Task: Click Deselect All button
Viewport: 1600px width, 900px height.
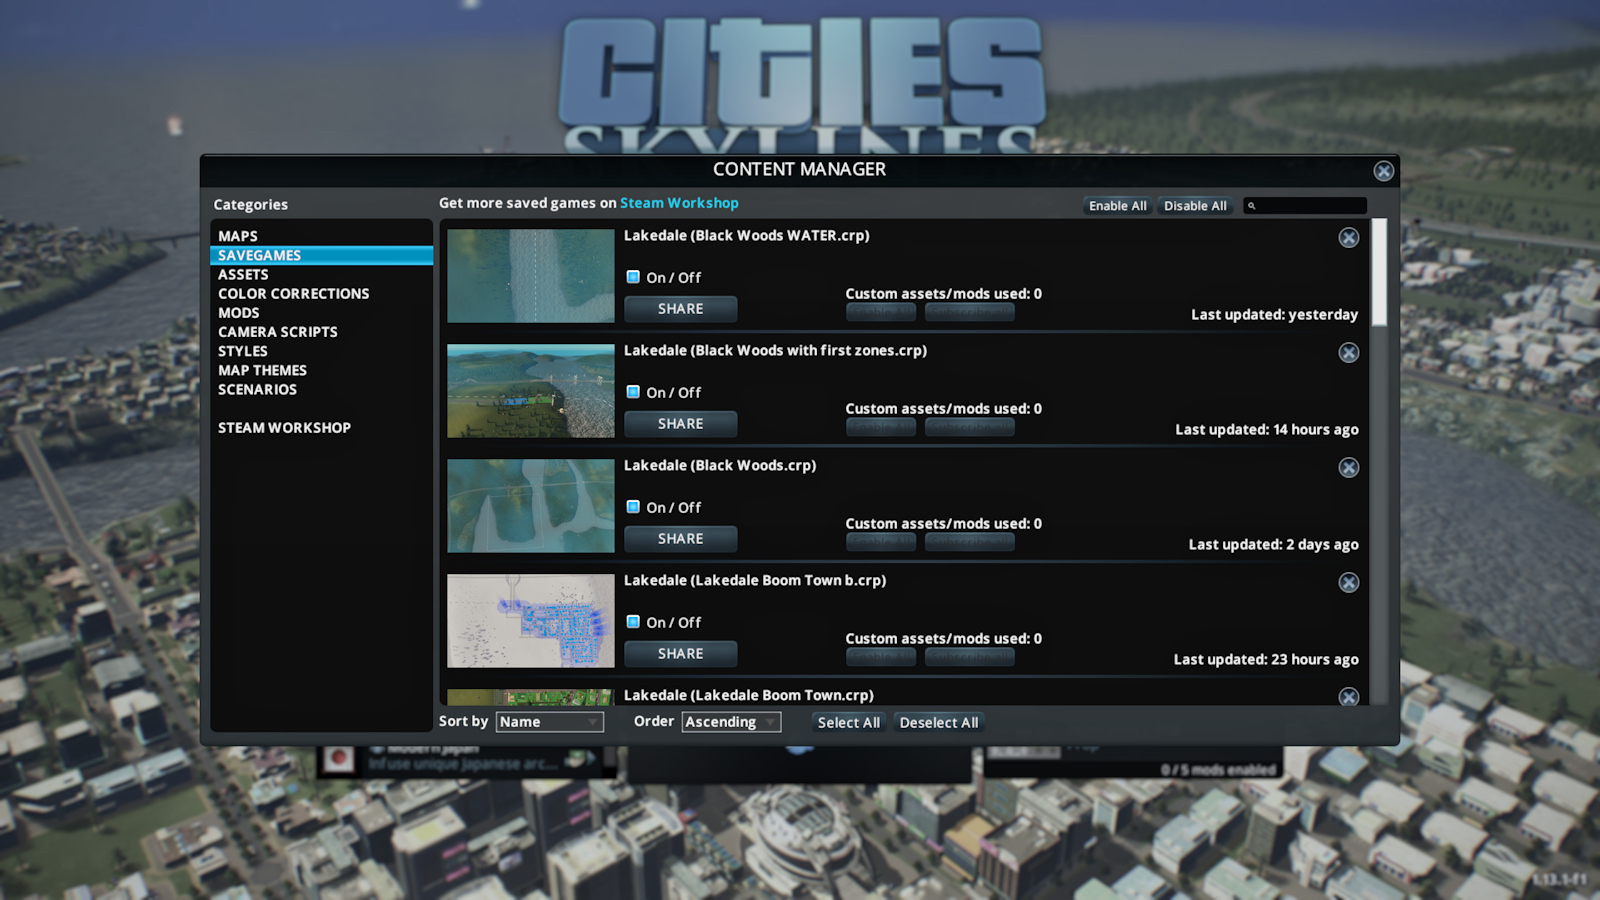Action: (x=939, y=722)
